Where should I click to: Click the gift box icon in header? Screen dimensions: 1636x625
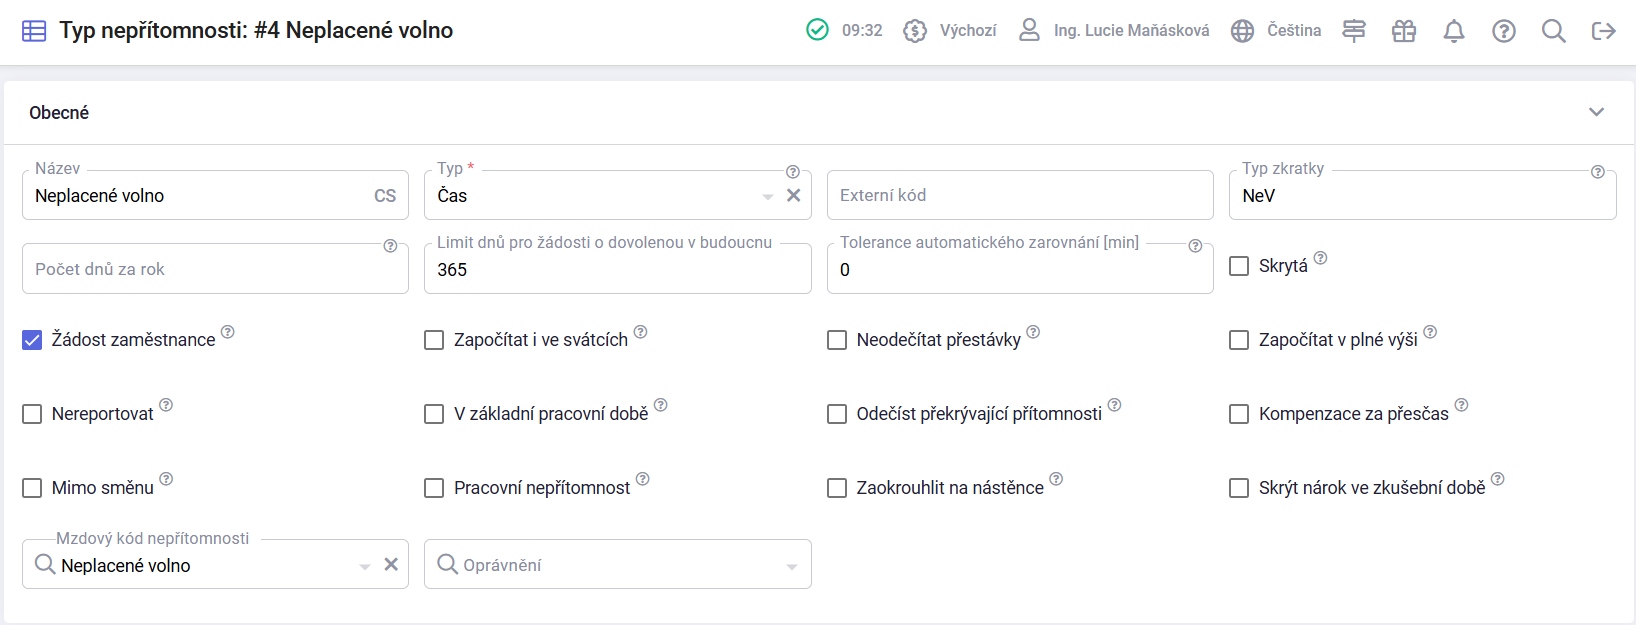pyautogui.click(x=1404, y=31)
